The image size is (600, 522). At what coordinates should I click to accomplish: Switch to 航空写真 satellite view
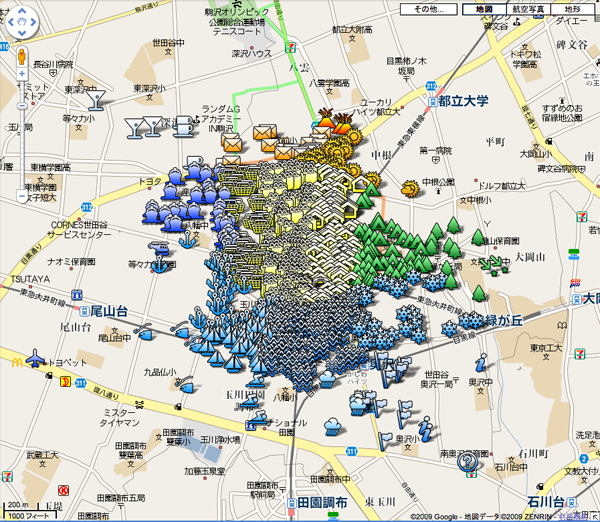click(x=528, y=9)
